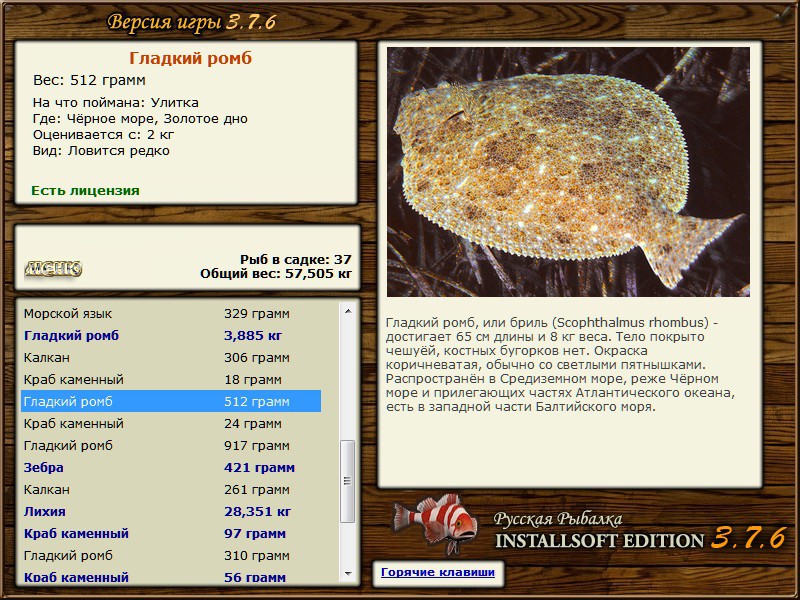Pick Краб каменный weighing 97 грамм
800x600 pixels.
pos(170,534)
